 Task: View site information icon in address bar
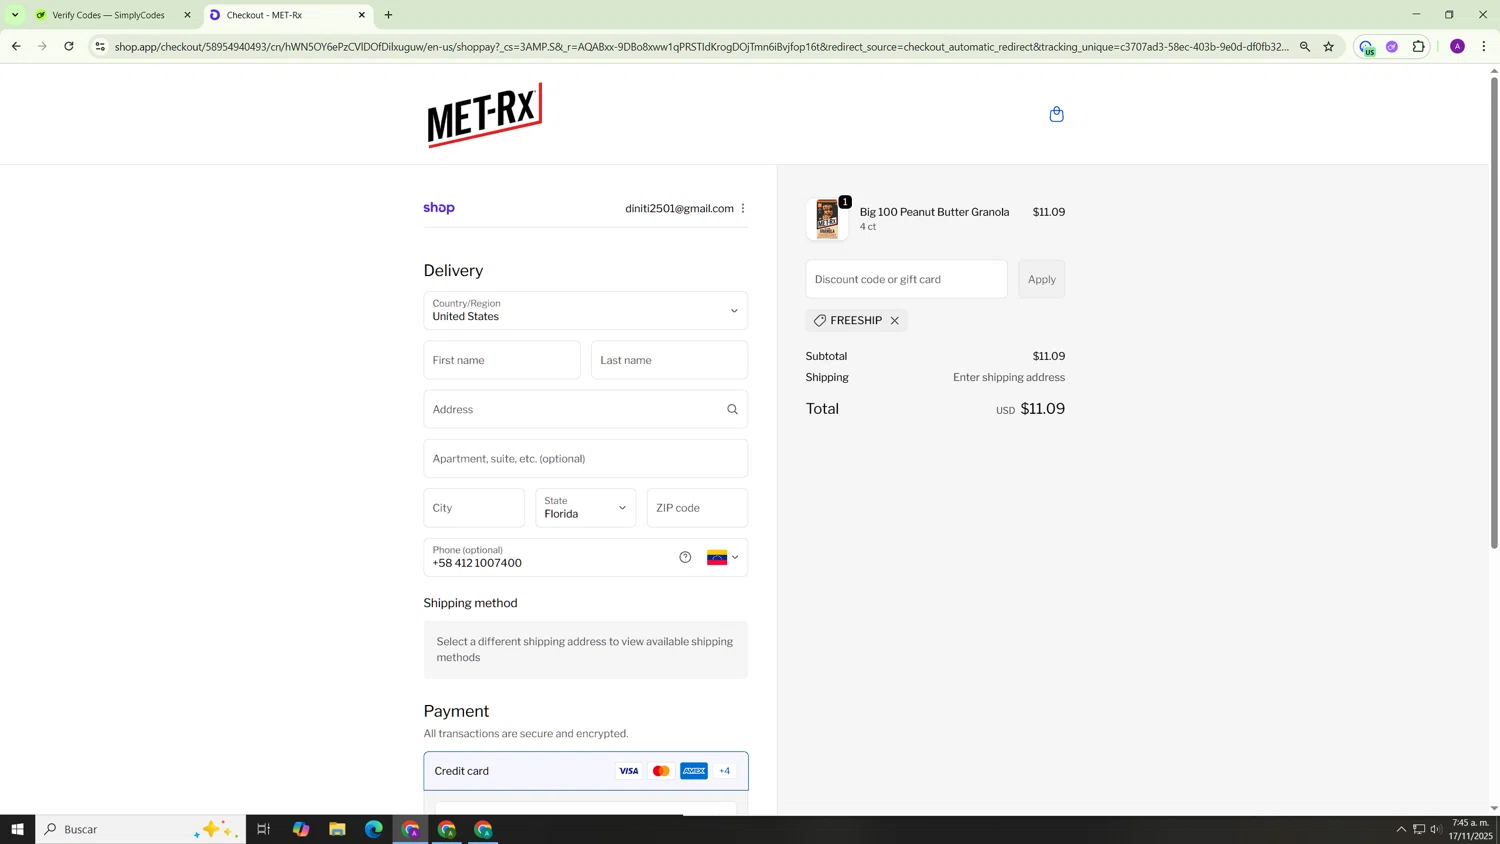tap(100, 47)
